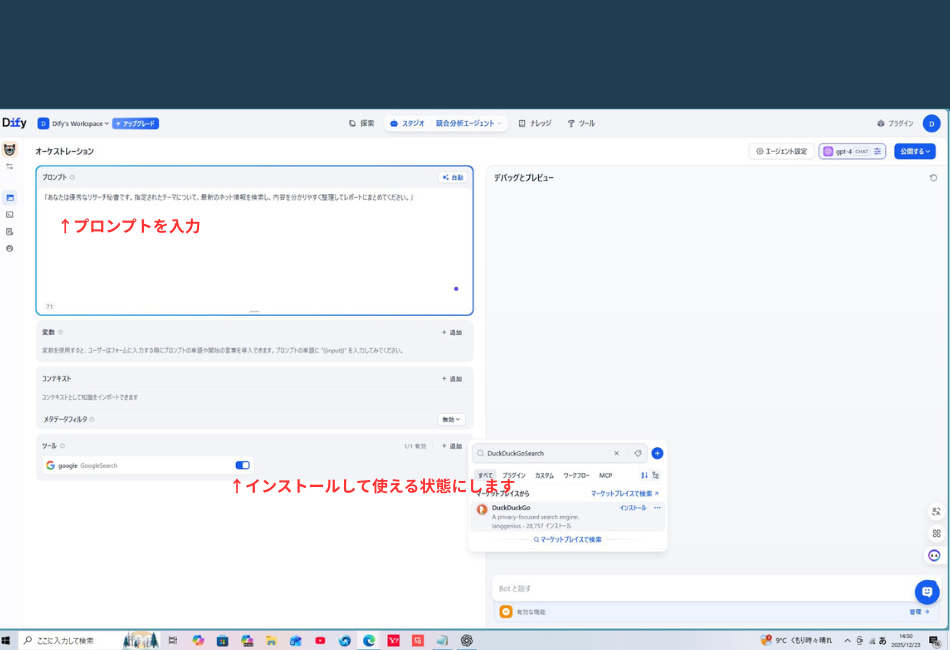Click the expand view icon on the right edge

click(x=936, y=511)
